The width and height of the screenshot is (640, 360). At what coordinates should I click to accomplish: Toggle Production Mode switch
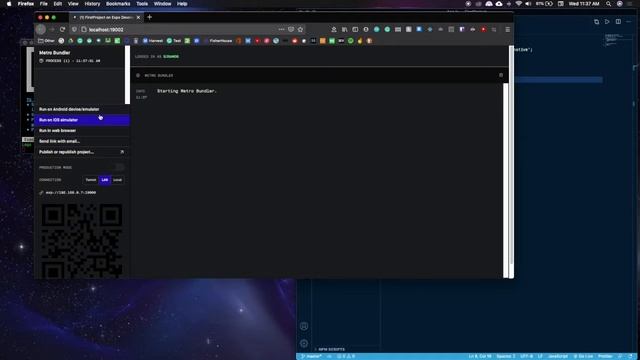tap(120, 167)
